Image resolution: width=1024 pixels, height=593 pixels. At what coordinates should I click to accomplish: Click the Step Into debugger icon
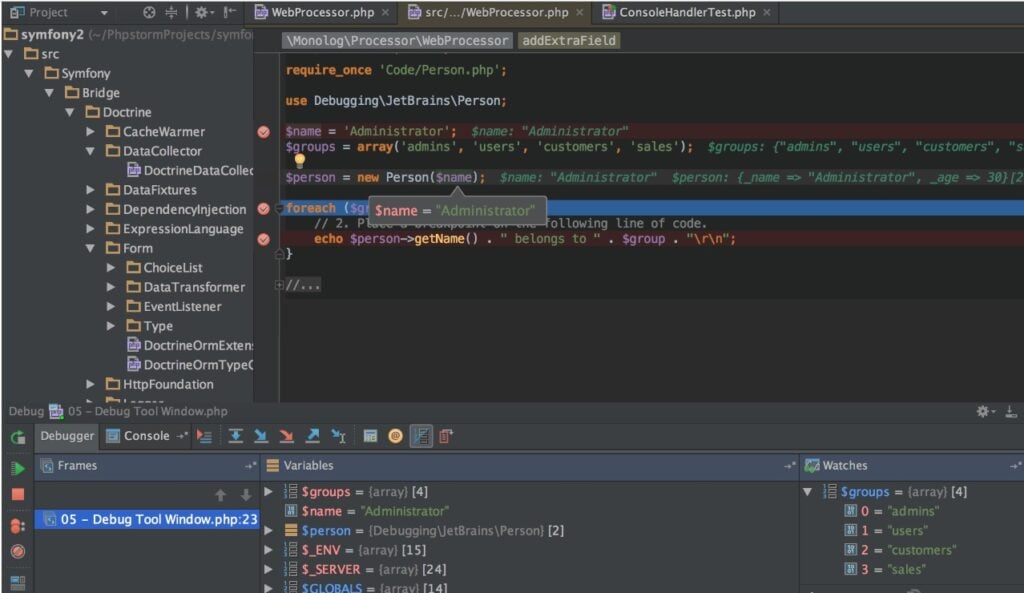point(261,436)
